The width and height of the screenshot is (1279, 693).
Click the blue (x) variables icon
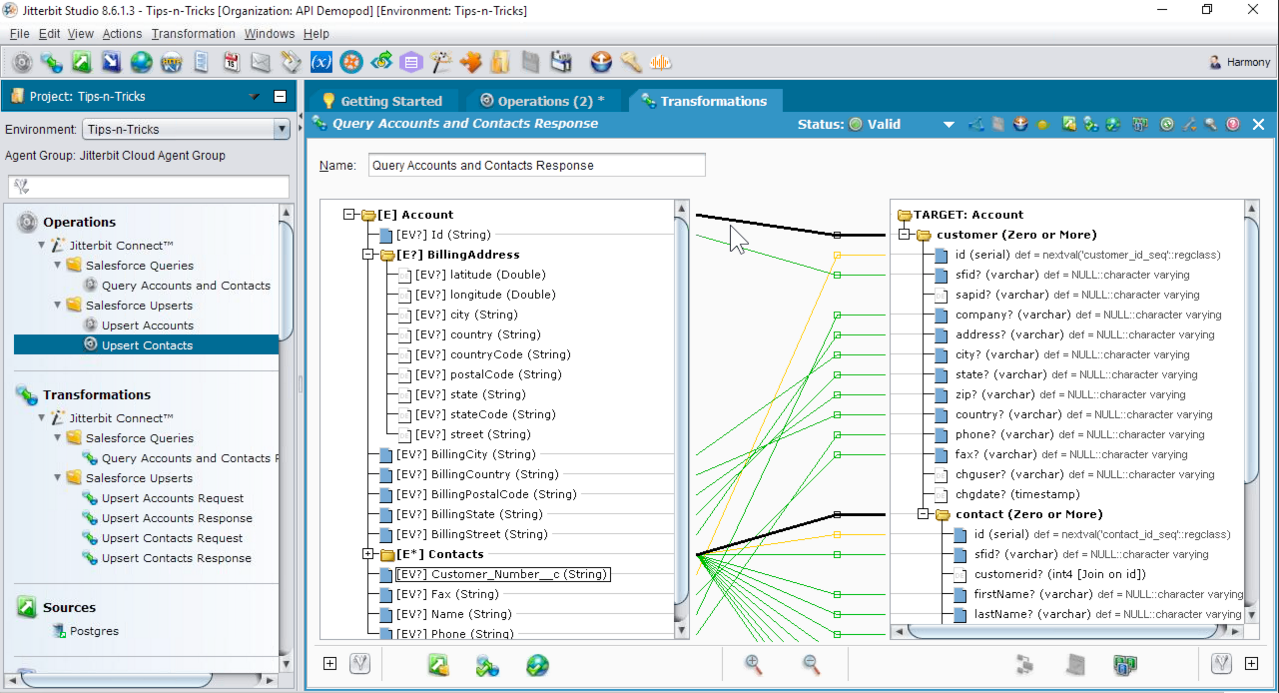(x=321, y=63)
